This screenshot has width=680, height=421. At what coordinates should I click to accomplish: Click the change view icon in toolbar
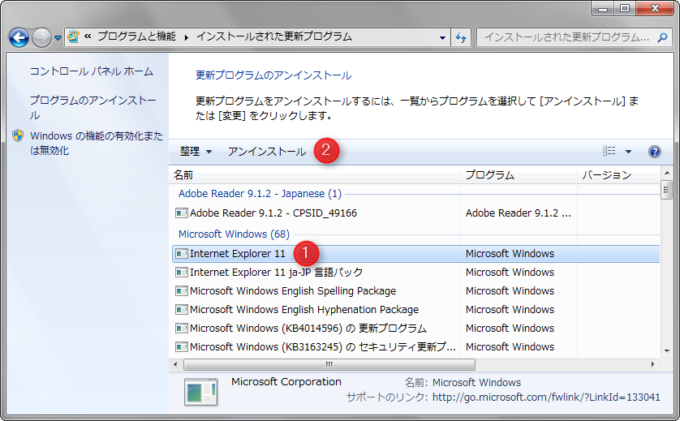[610, 152]
